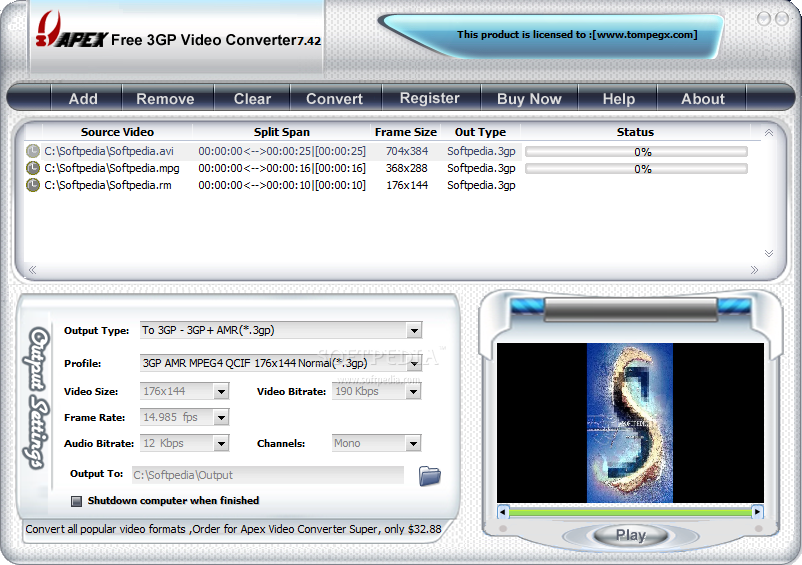The height and width of the screenshot is (565, 802).
Task: Open the Register dialog
Action: [430, 98]
